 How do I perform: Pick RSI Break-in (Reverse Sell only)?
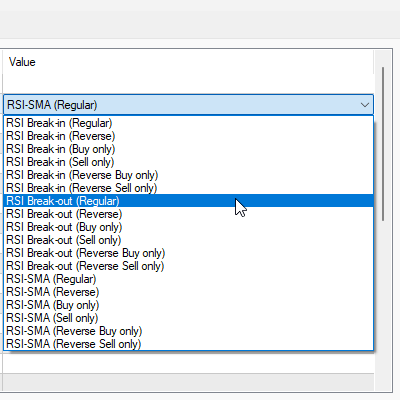(x=189, y=188)
